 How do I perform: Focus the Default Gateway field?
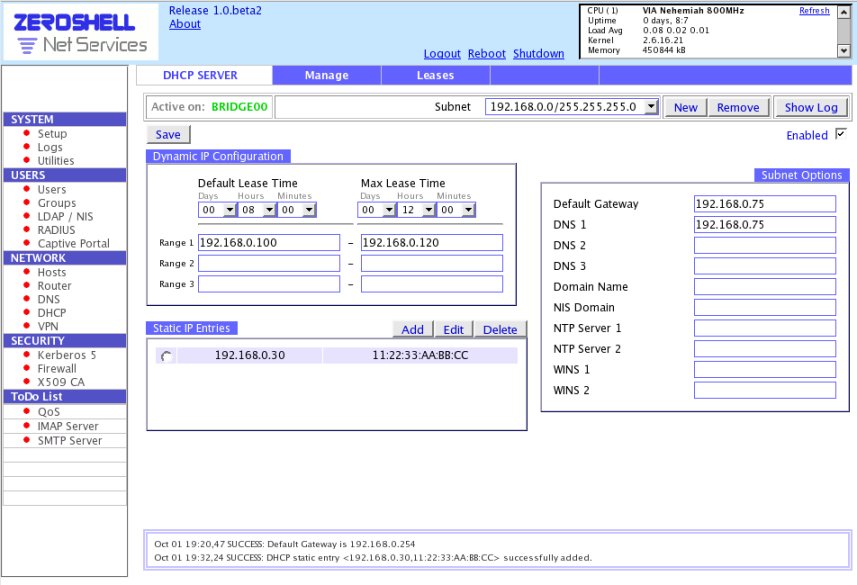[x=765, y=204]
